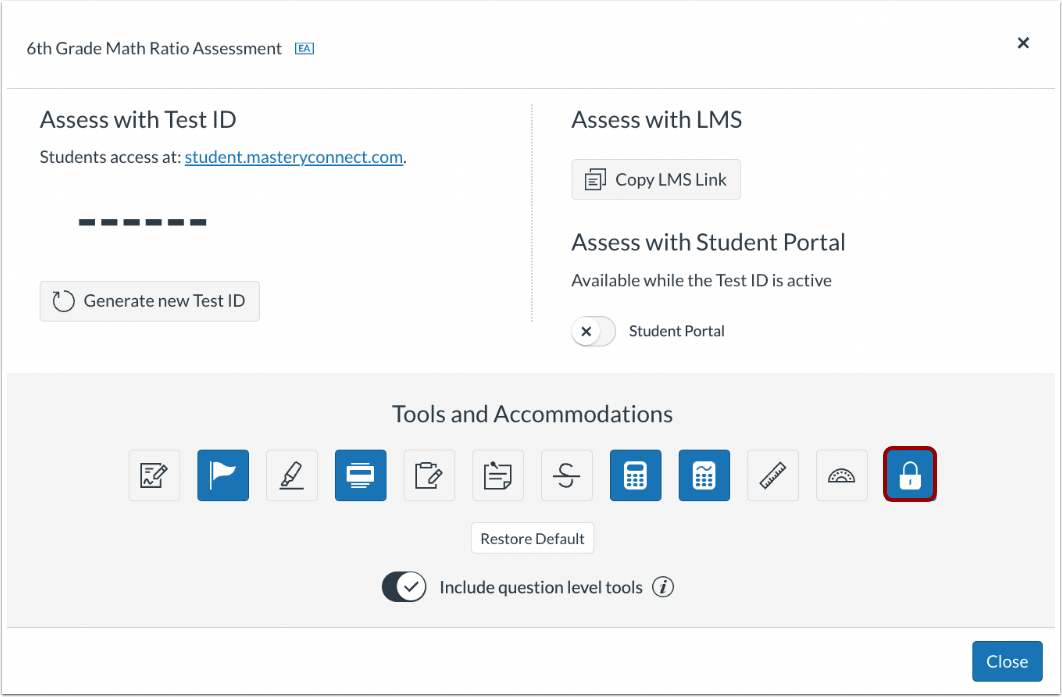The image size is (1062, 697).
Task: Click the Copy LMS Link button
Action: coord(656,179)
